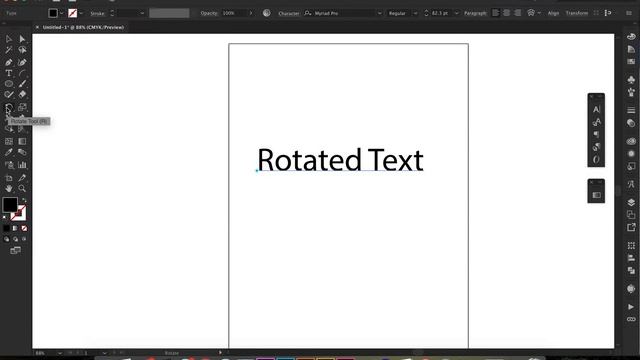The width and height of the screenshot is (640, 360).
Task: Open the Paragraph floating panel icon
Action: click(x=596, y=134)
